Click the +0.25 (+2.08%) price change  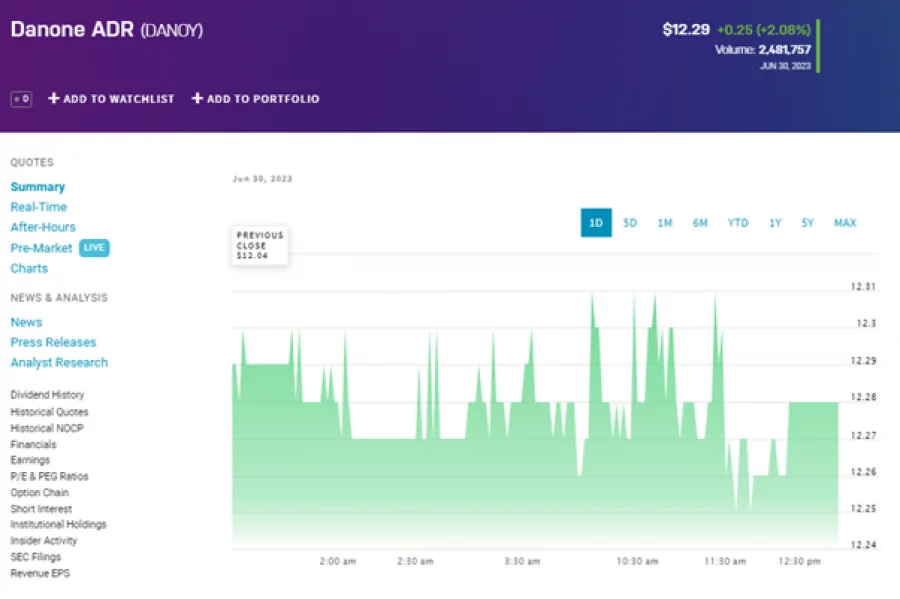(764, 30)
